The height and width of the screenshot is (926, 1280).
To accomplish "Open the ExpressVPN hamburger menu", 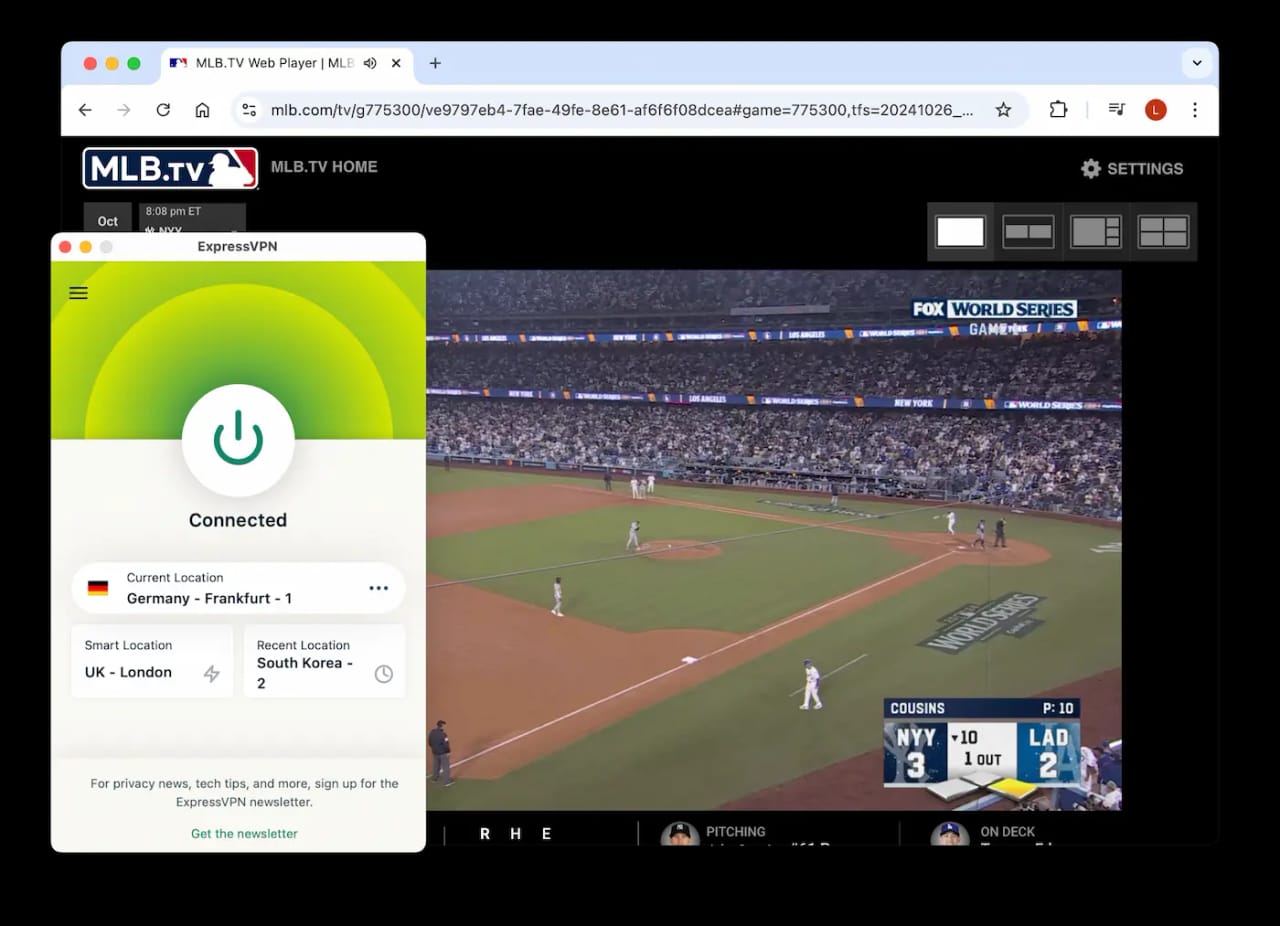I will 78,293.
